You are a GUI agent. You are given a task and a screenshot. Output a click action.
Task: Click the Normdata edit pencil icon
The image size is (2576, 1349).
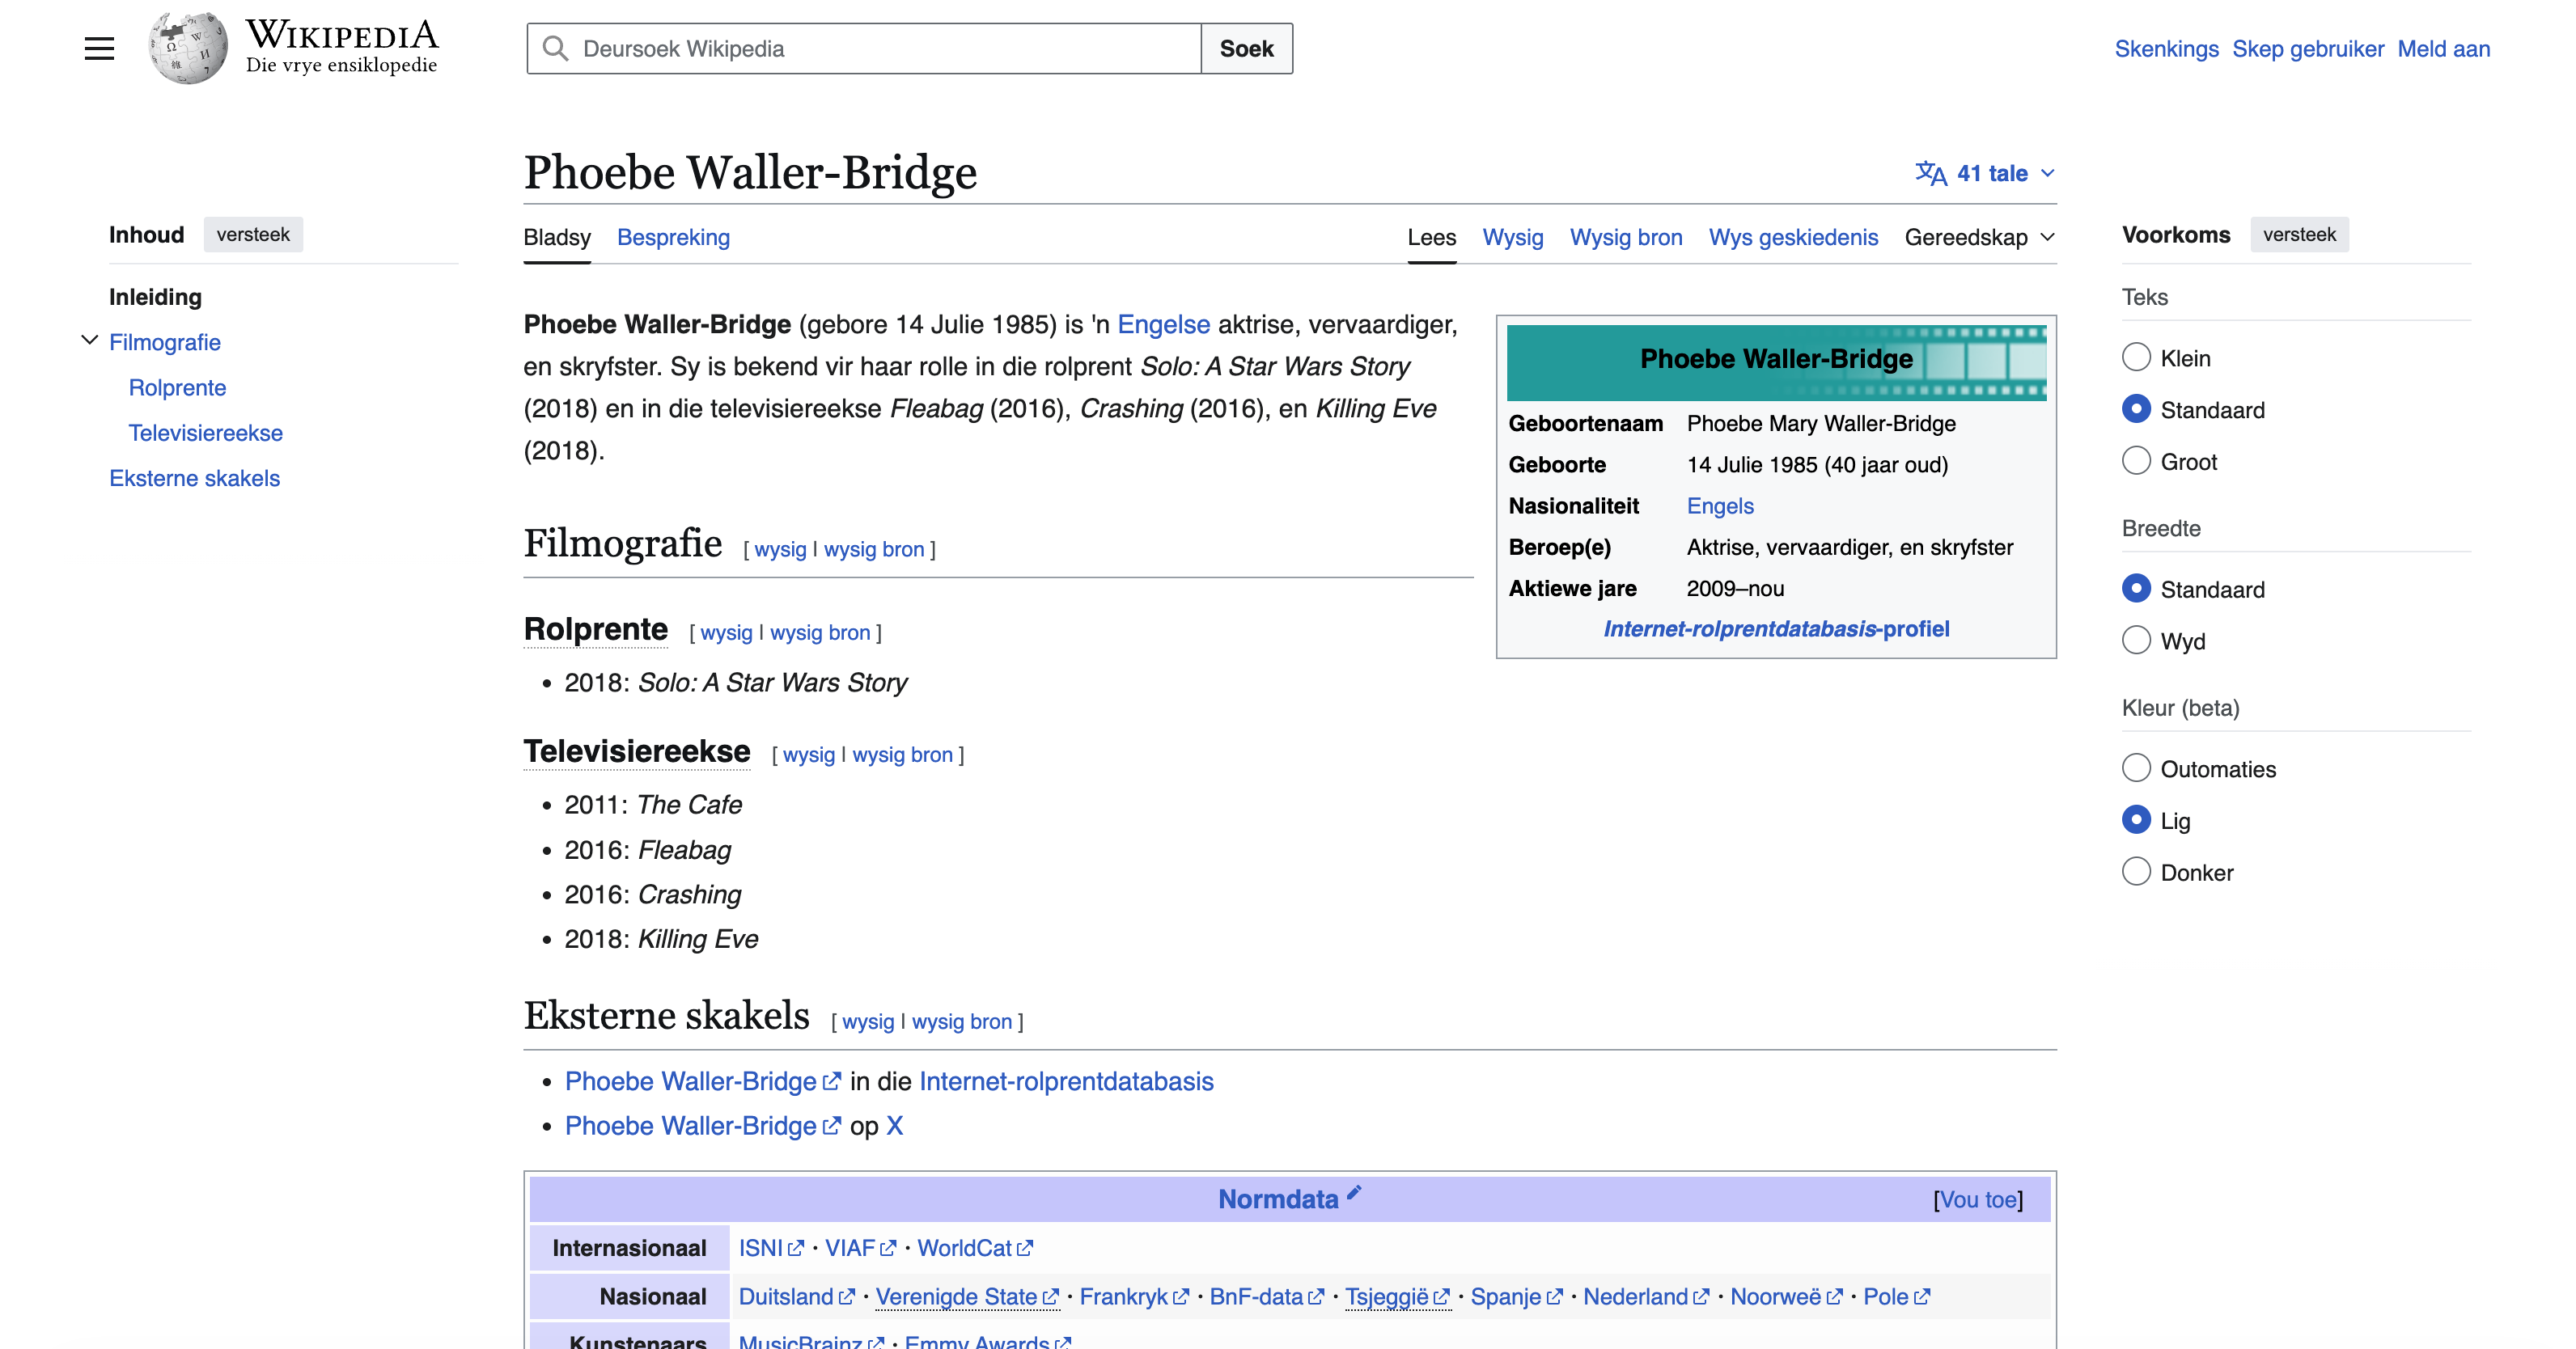point(1354,1191)
